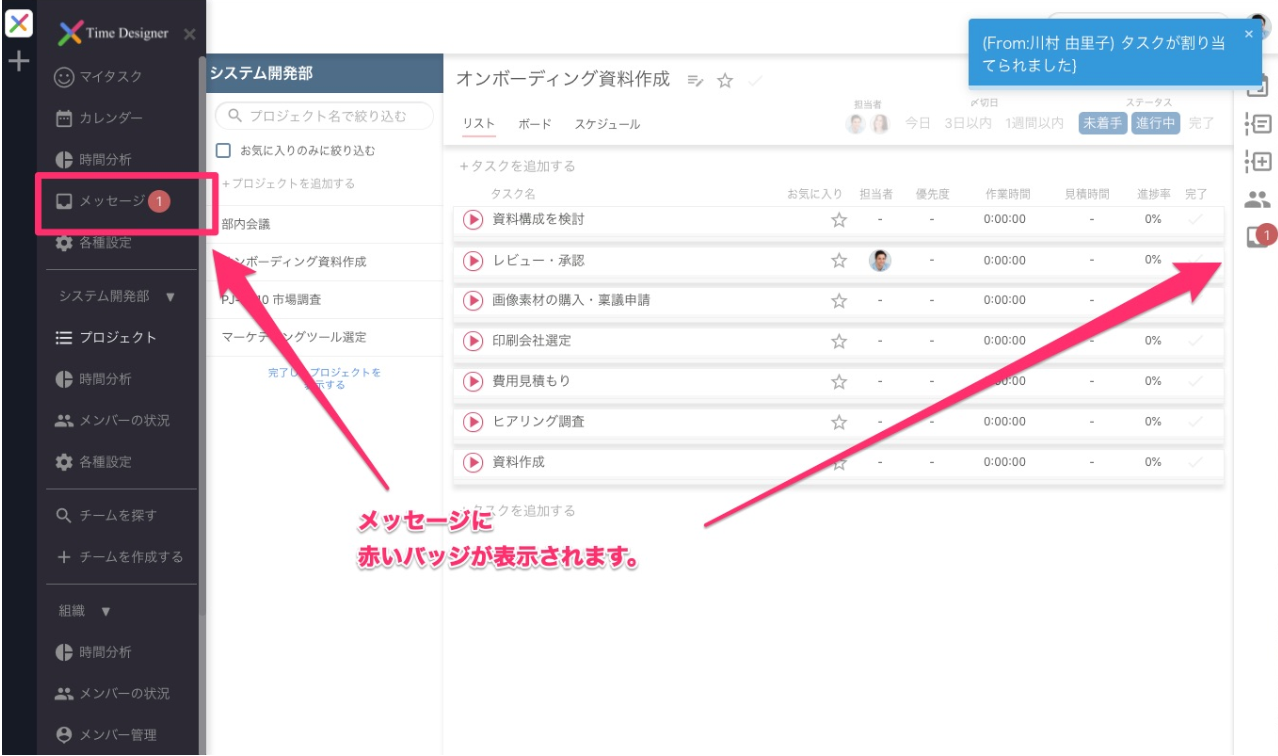Favorite the レビュー・承認 task star

[x=839, y=261]
